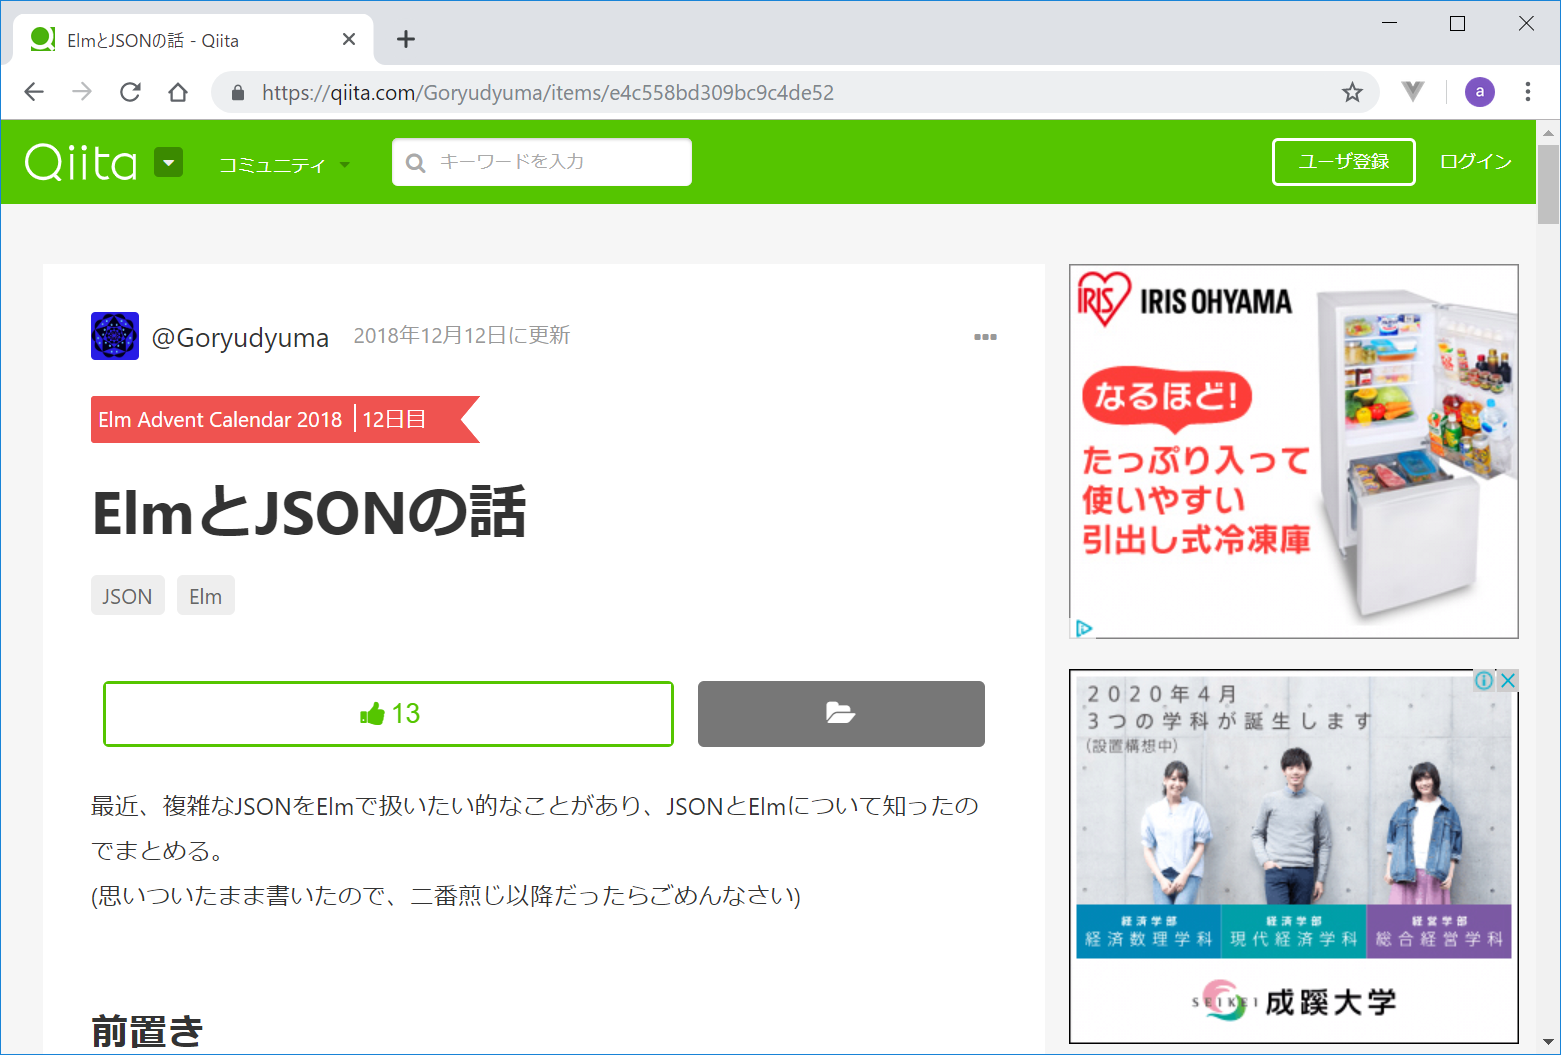Click the Goryudyuma author avatar
Viewport: 1561px width, 1055px height.
coord(115,336)
